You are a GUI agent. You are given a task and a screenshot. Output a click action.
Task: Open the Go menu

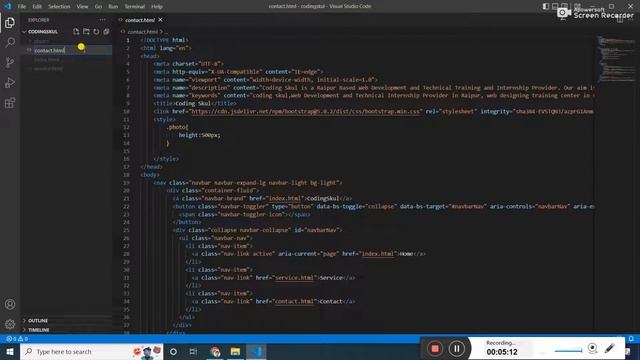tap(98, 7)
